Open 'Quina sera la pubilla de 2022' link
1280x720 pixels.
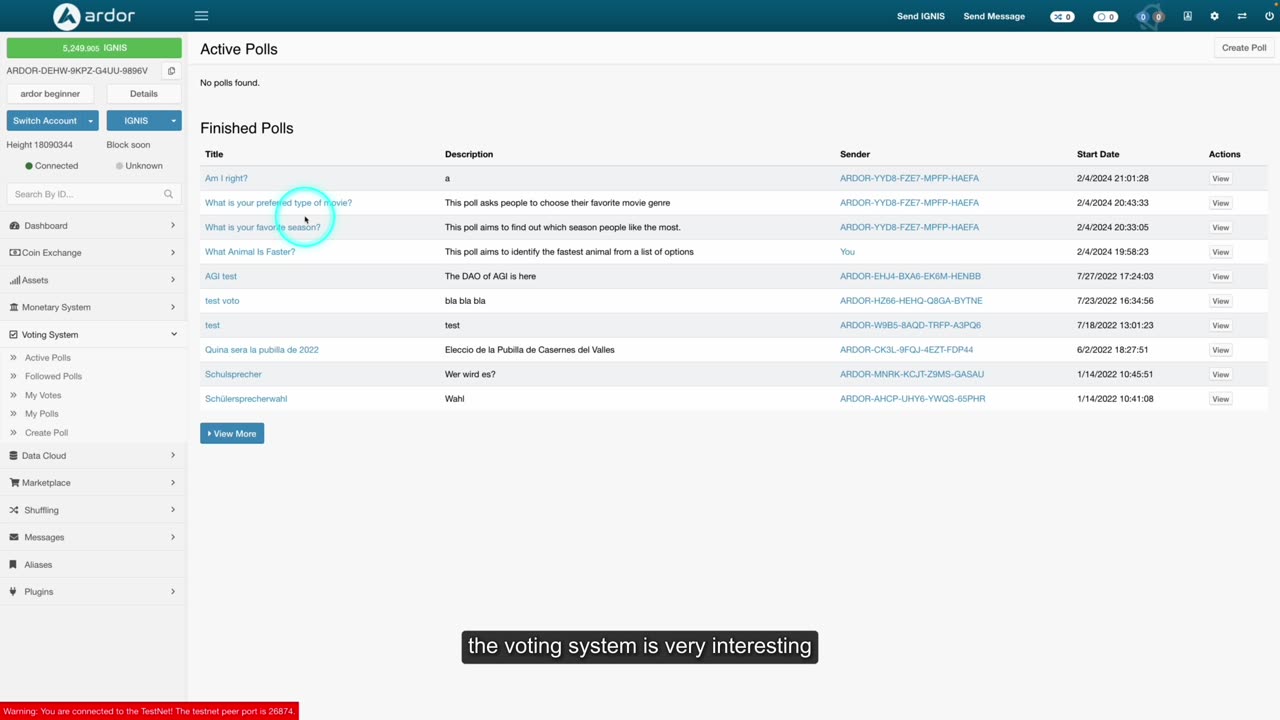tap(262, 350)
